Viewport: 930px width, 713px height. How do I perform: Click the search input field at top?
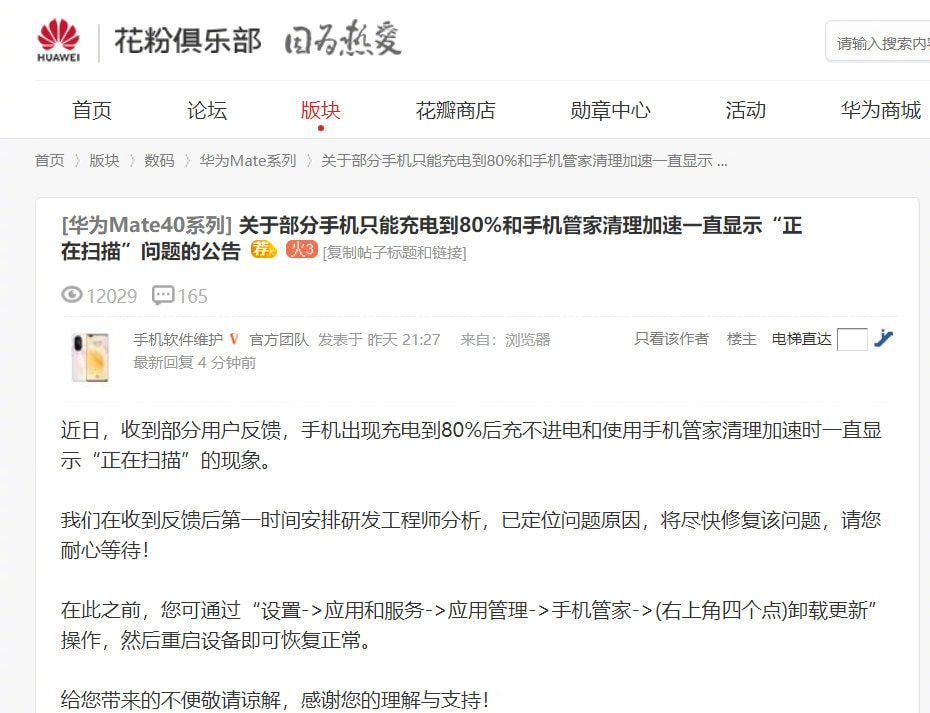point(878,42)
